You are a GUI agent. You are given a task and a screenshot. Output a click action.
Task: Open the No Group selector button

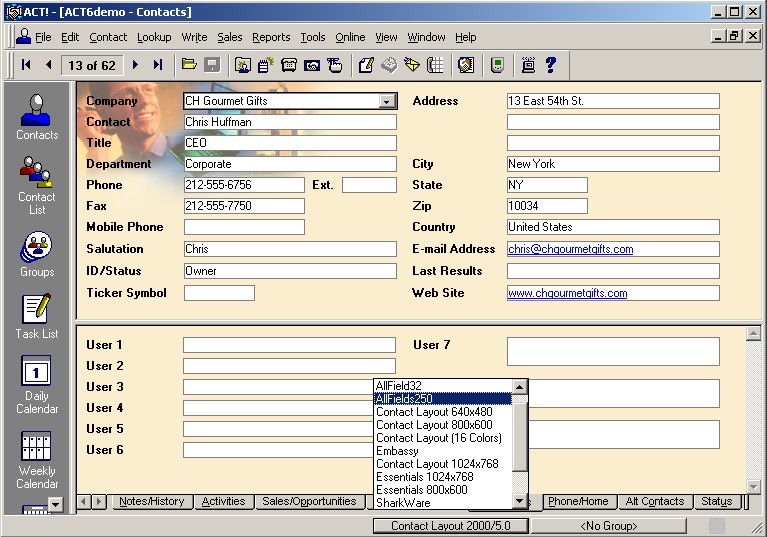609,526
